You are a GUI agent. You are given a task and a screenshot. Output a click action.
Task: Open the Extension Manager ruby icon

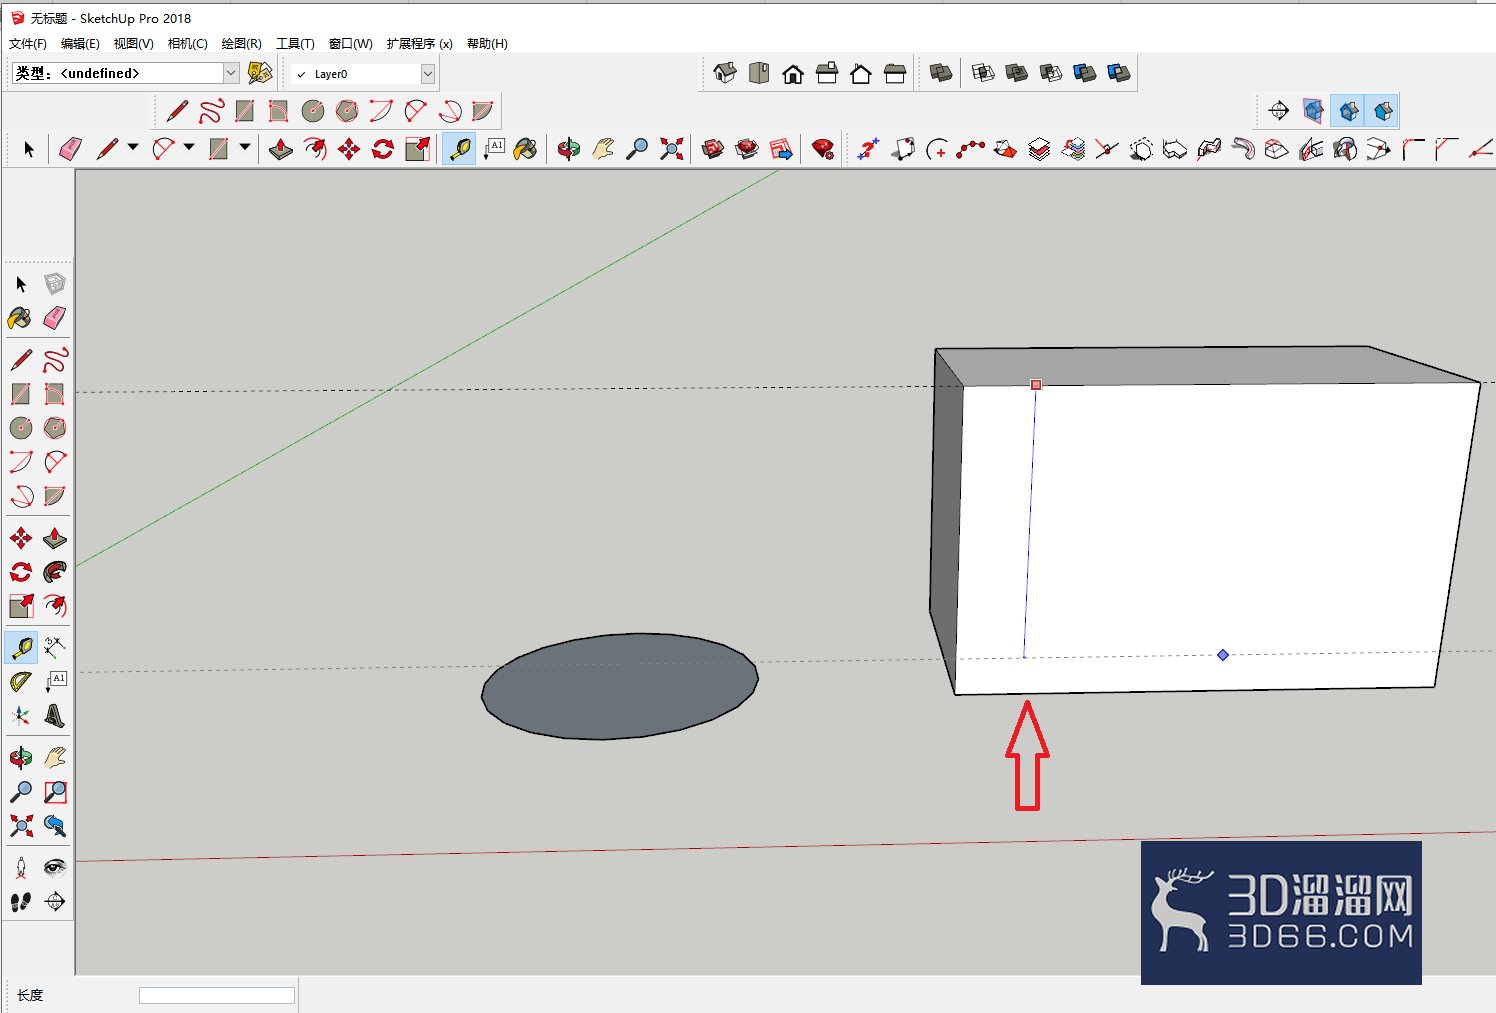point(823,149)
